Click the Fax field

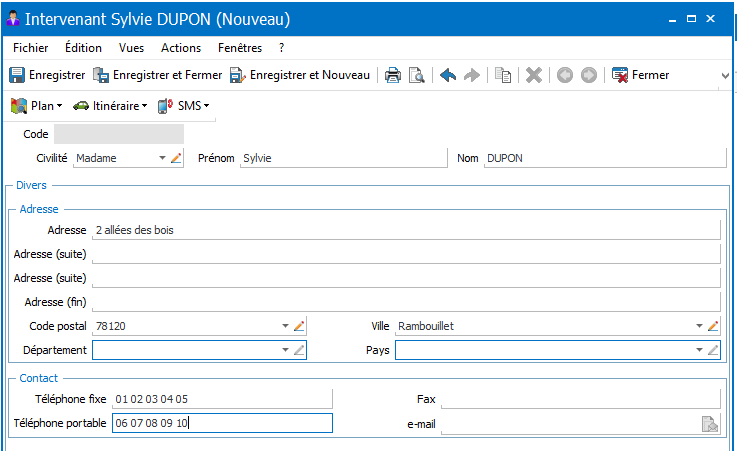[580, 399]
